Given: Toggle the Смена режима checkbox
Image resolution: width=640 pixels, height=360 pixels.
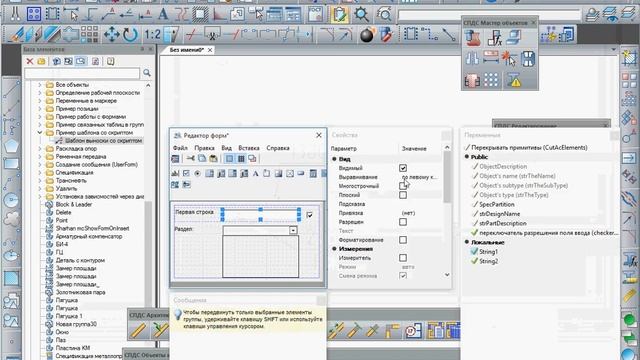Looking at the screenshot, I should (403, 276).
